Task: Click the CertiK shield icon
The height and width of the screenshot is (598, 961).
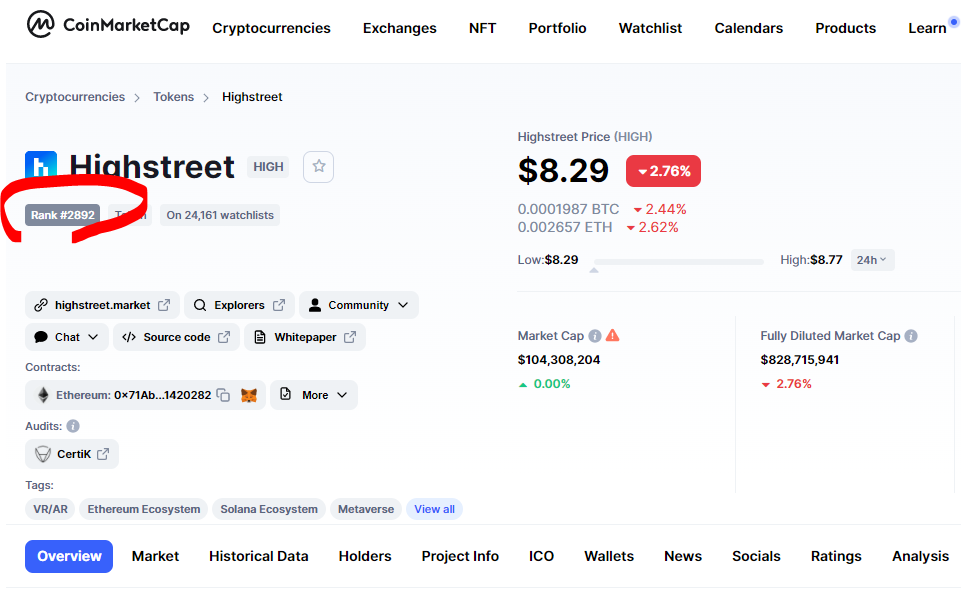Action: pyautogui.click(x=43, y=454)
